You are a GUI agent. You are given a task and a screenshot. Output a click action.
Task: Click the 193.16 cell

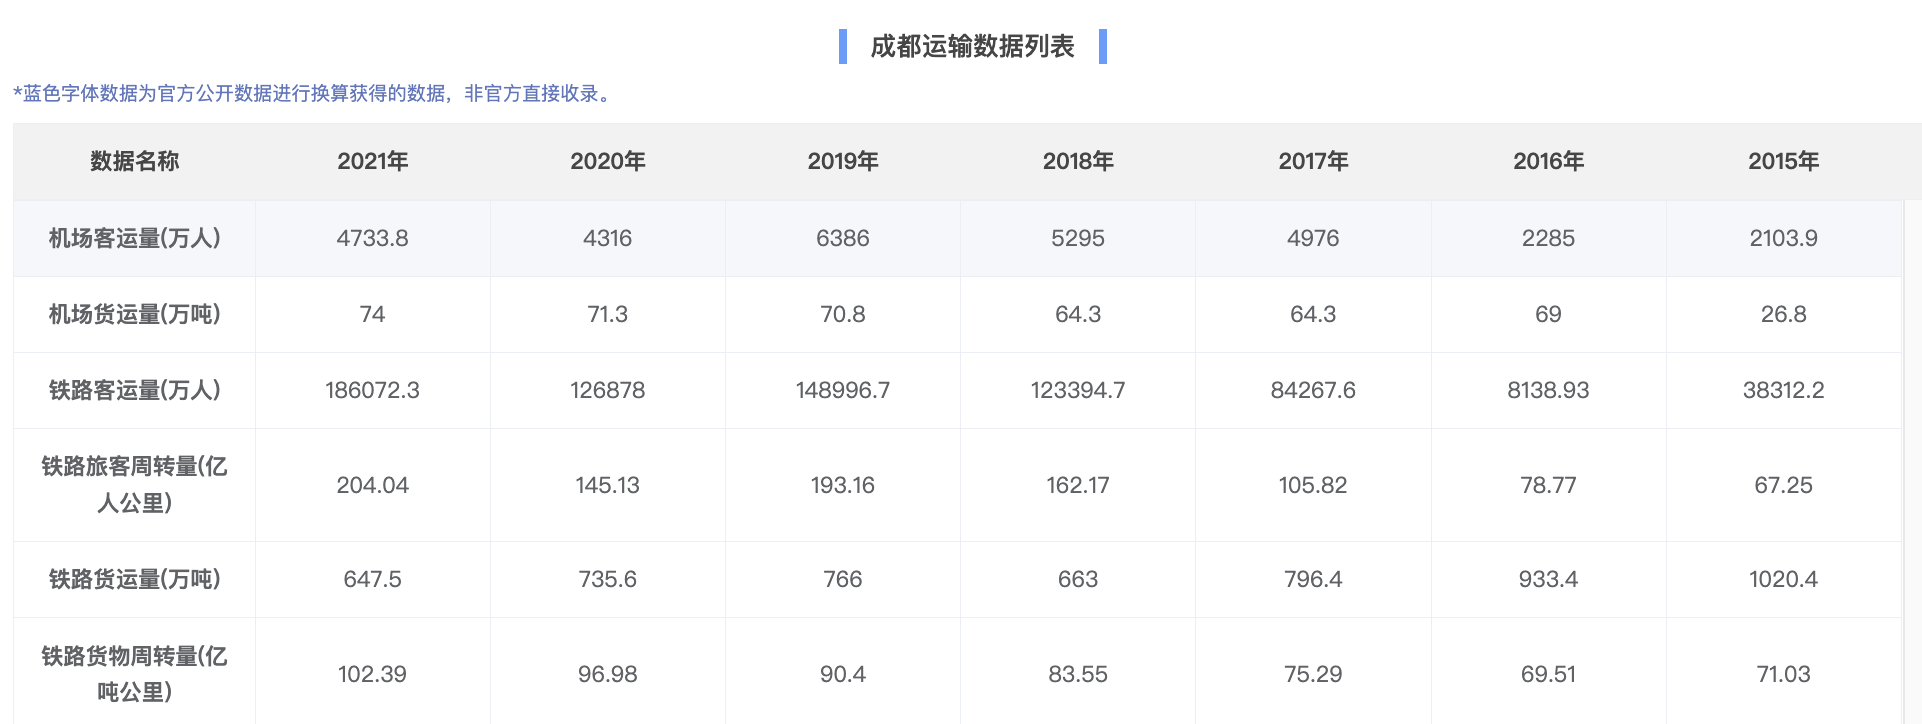tap(843, 485)
